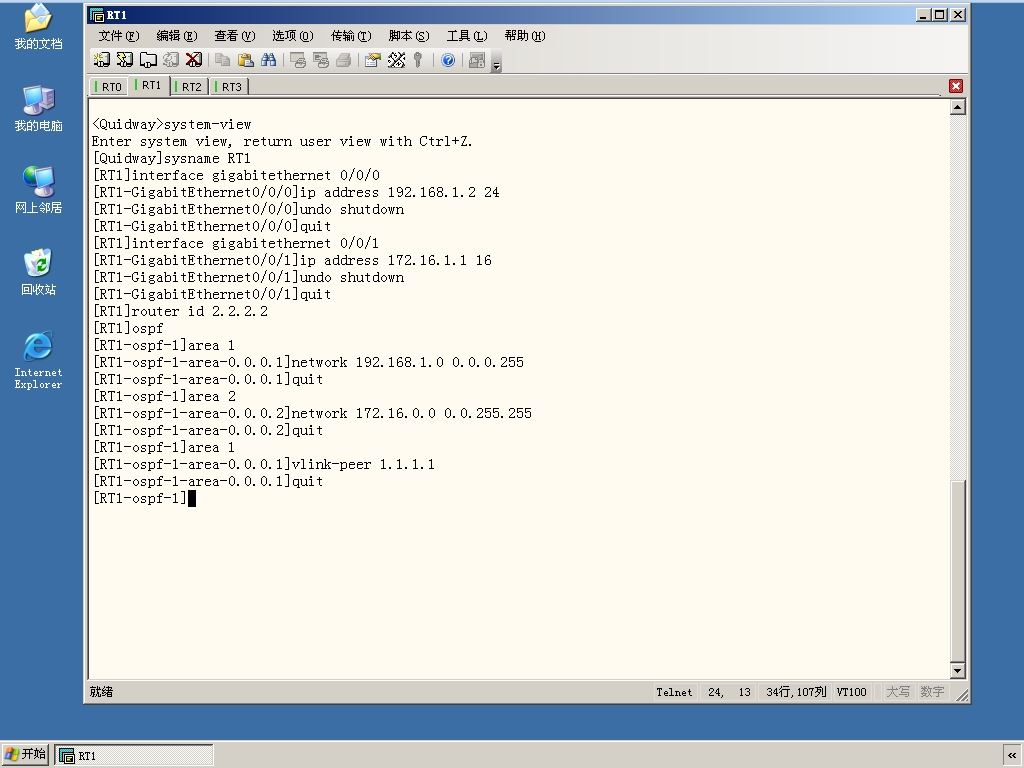The image size is (1024, 768).
Task: Click the 大写 caps lock indicator
Action: (x=898, y=692)
